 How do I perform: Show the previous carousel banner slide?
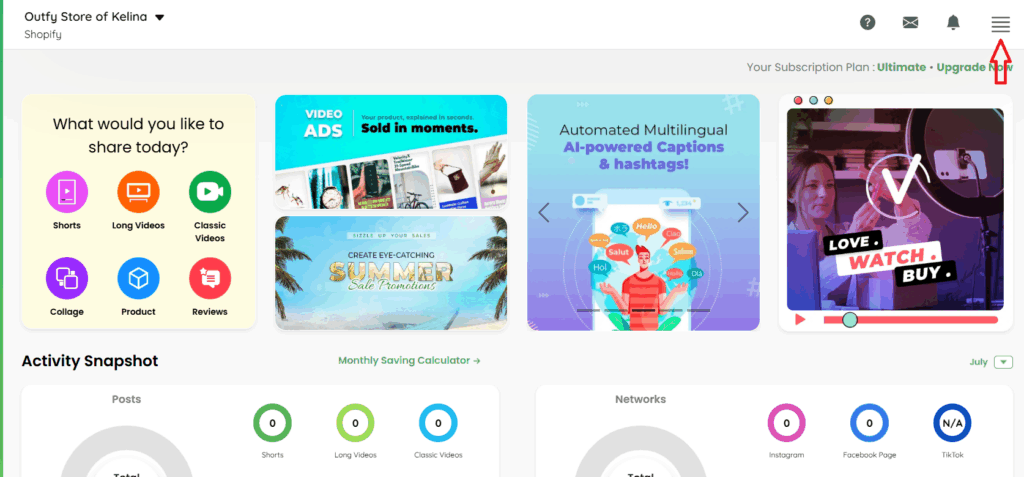pyautogui.click(x=543, y=212)
